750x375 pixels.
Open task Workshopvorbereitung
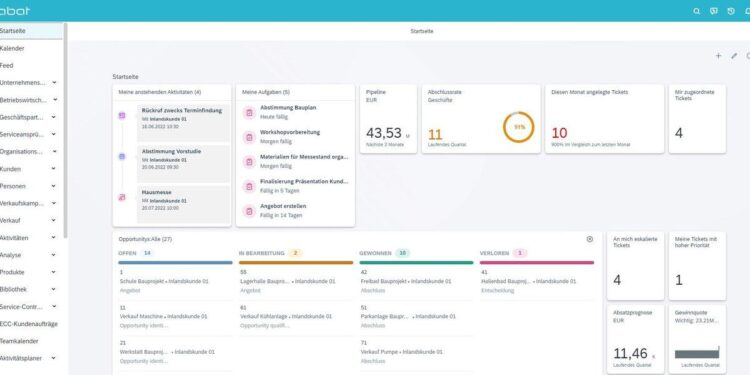(296, 137)
